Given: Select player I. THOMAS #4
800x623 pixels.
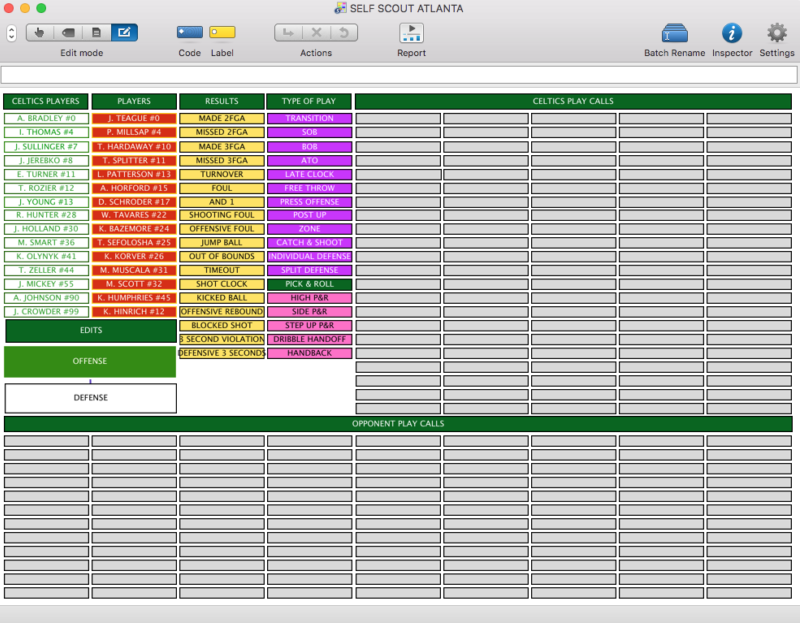Looking at the screenshot, I should click(46, 132).
